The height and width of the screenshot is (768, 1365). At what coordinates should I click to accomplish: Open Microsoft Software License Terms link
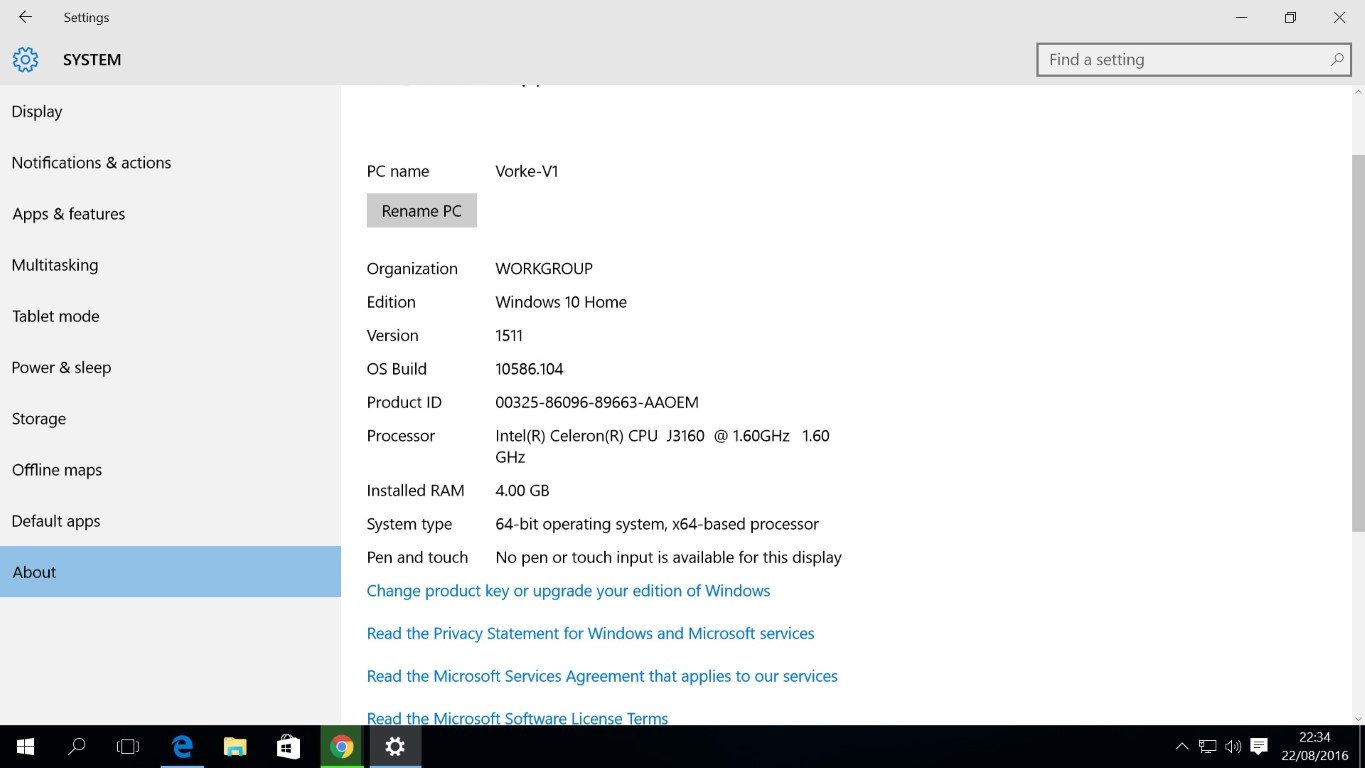pos(517,718)
